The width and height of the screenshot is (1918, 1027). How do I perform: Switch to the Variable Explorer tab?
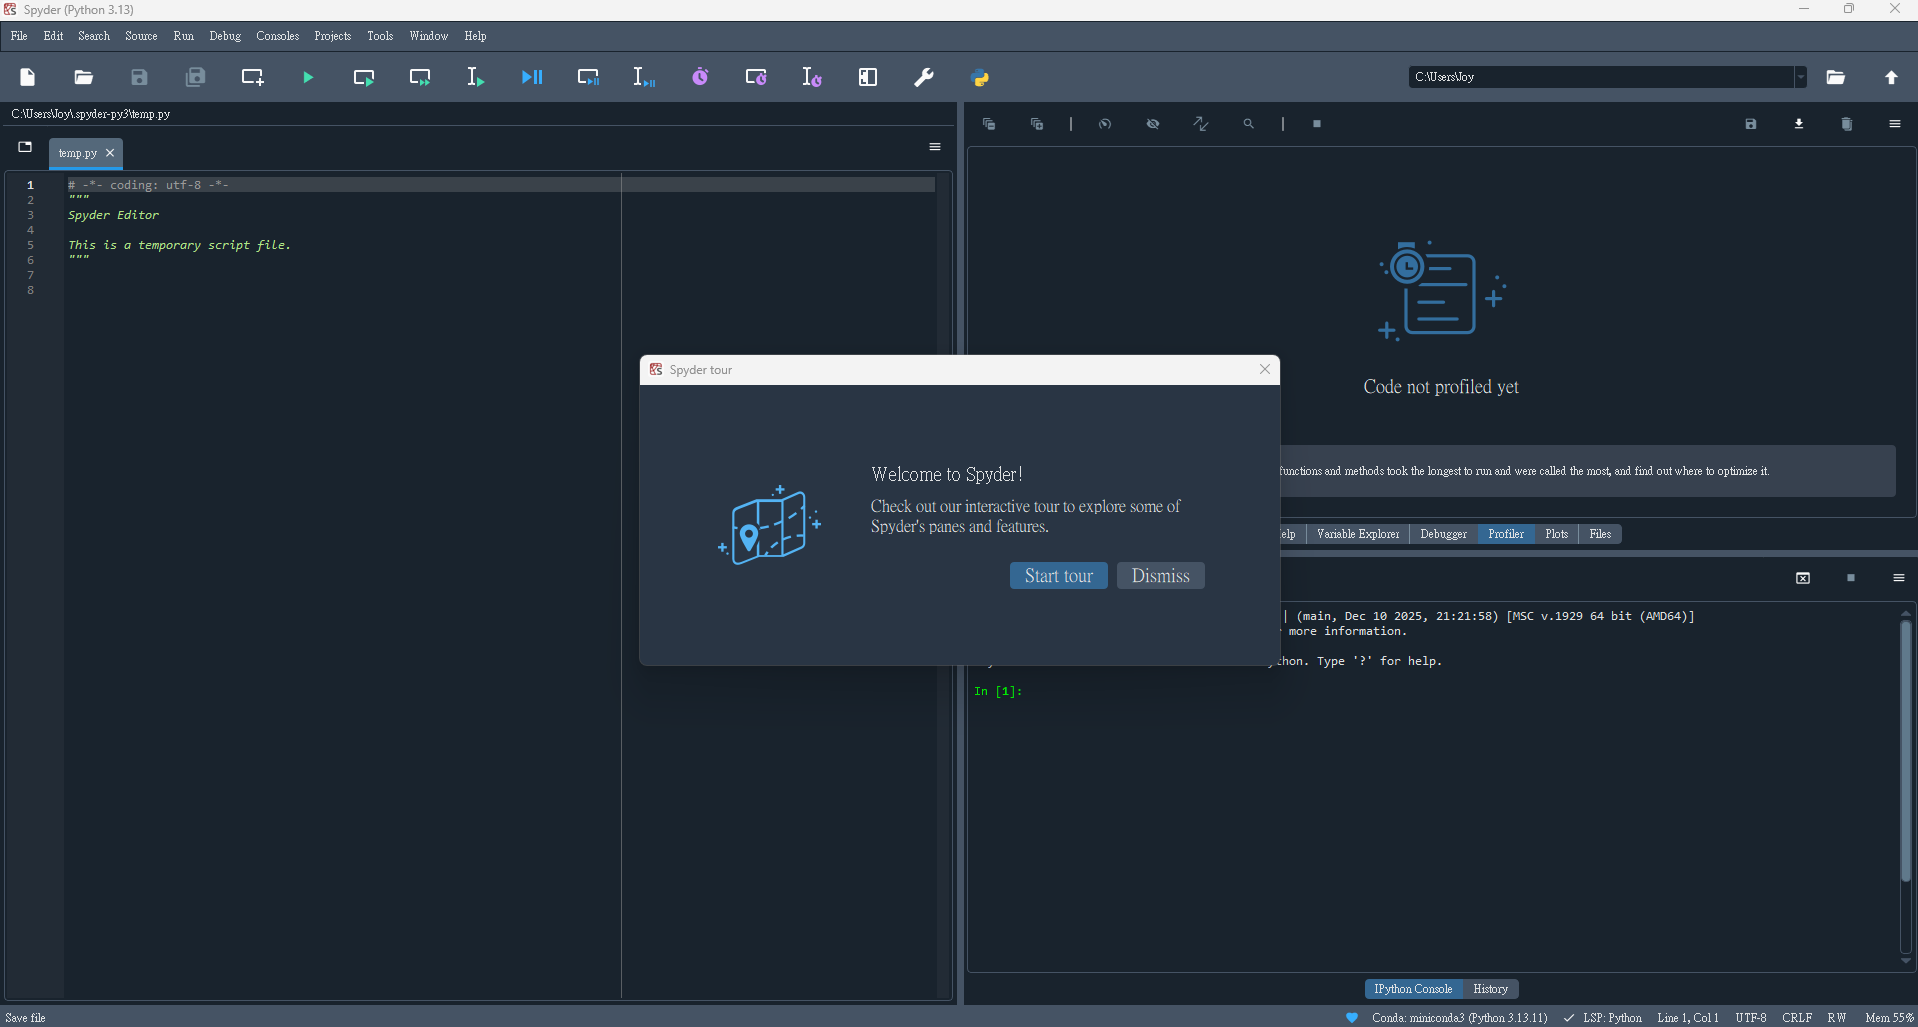[x=1357, y=534]
